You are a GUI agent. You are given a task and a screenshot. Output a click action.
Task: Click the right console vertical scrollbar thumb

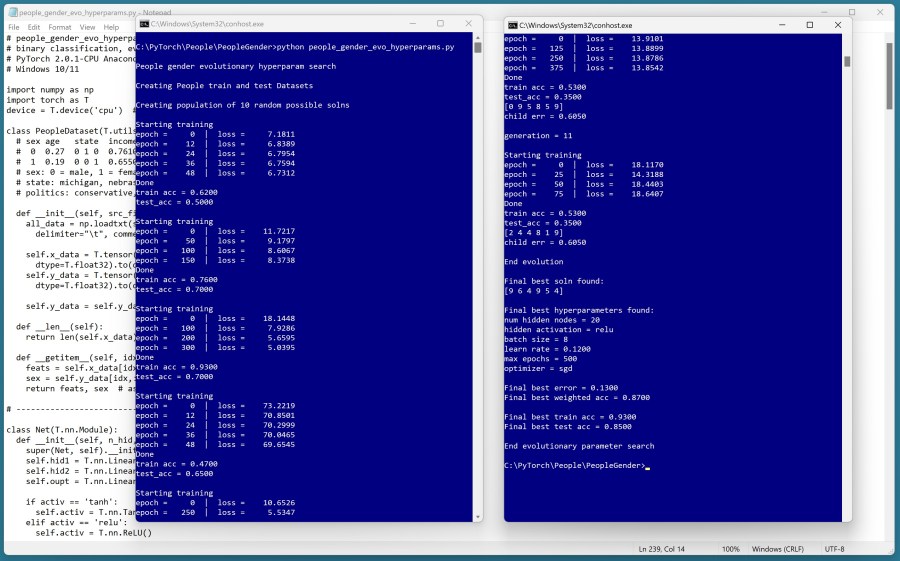pos(847,61)
